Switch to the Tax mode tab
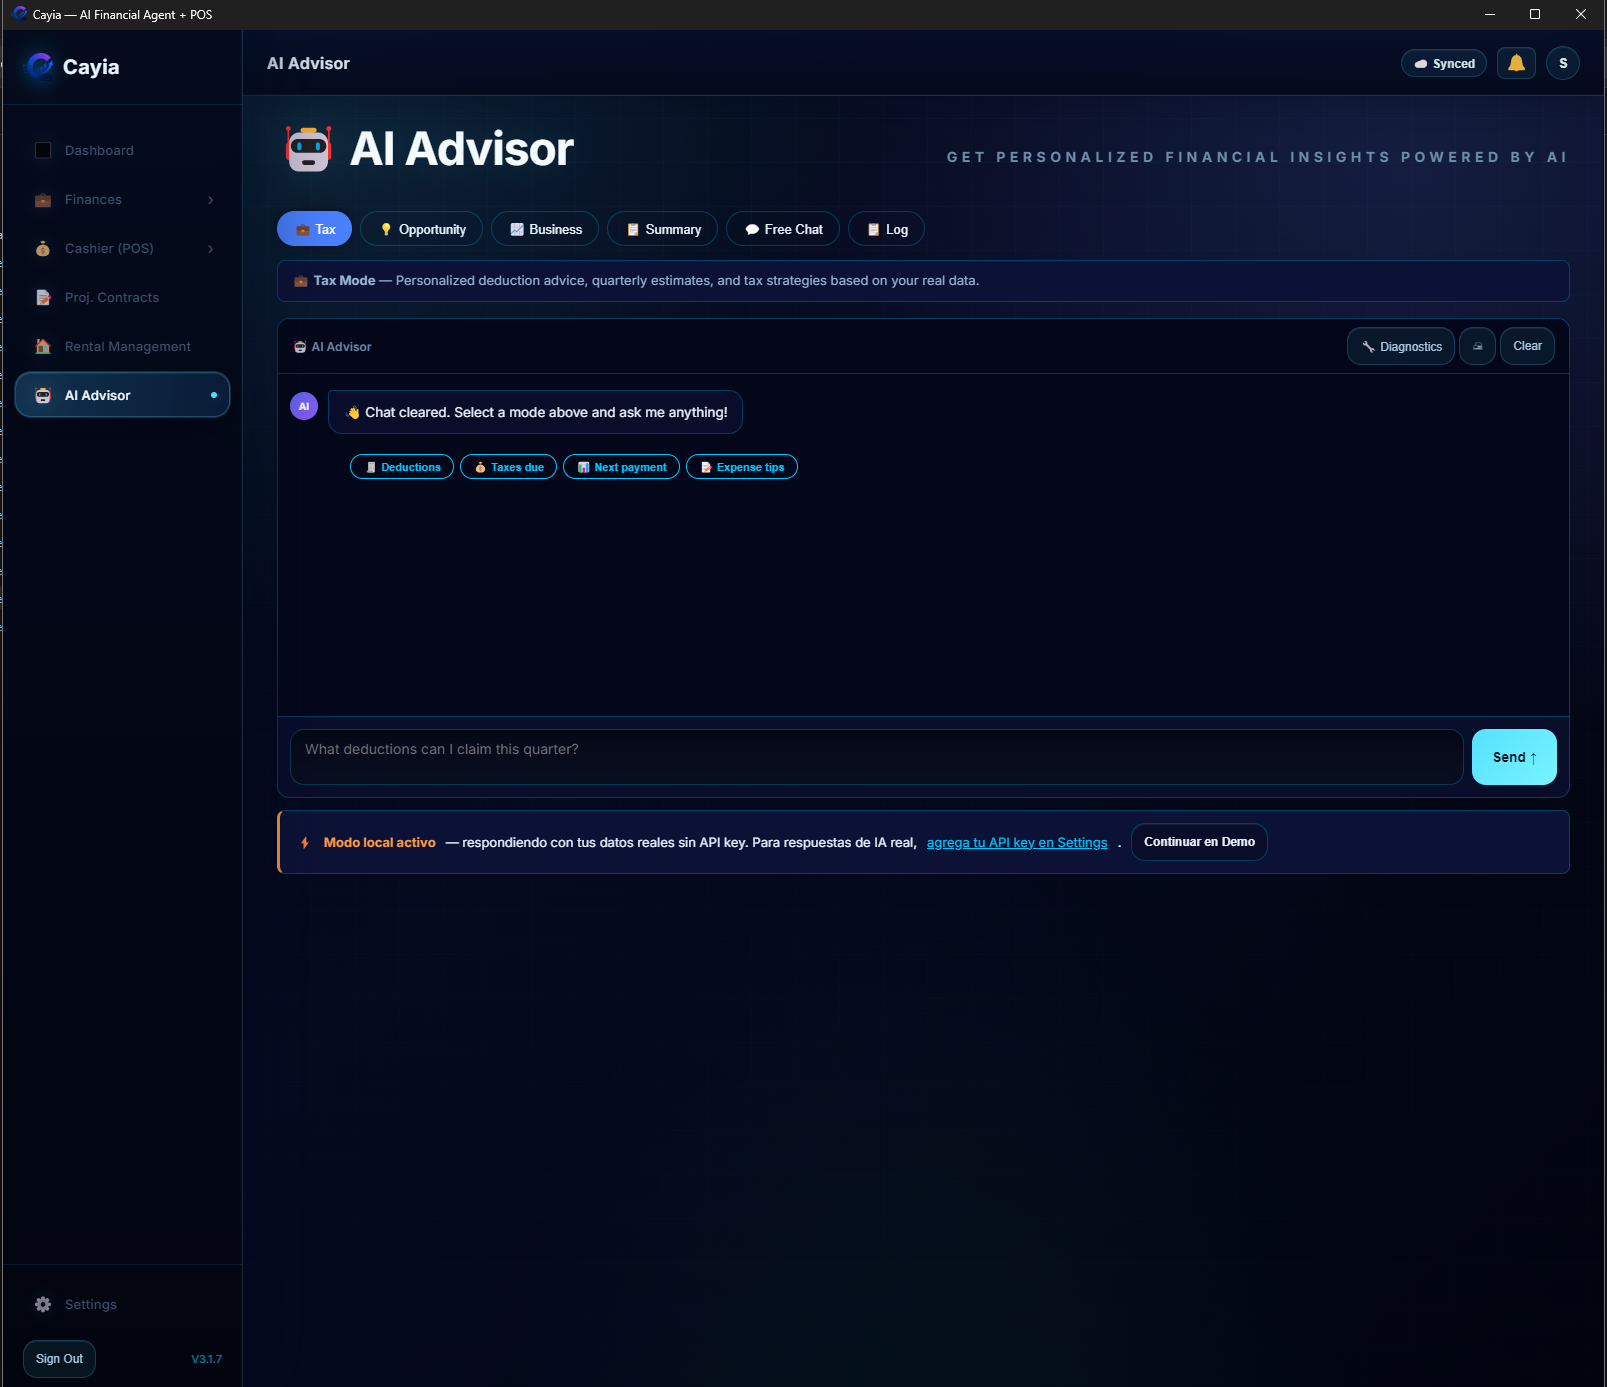Image resolution: width=1607 pixels, height=1387 pixels. [314, 229]
